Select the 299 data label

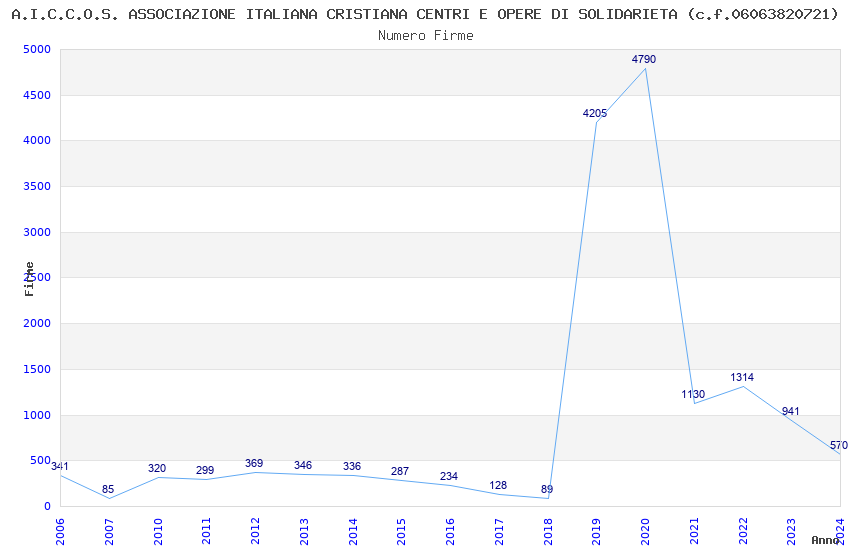(205, 470)
